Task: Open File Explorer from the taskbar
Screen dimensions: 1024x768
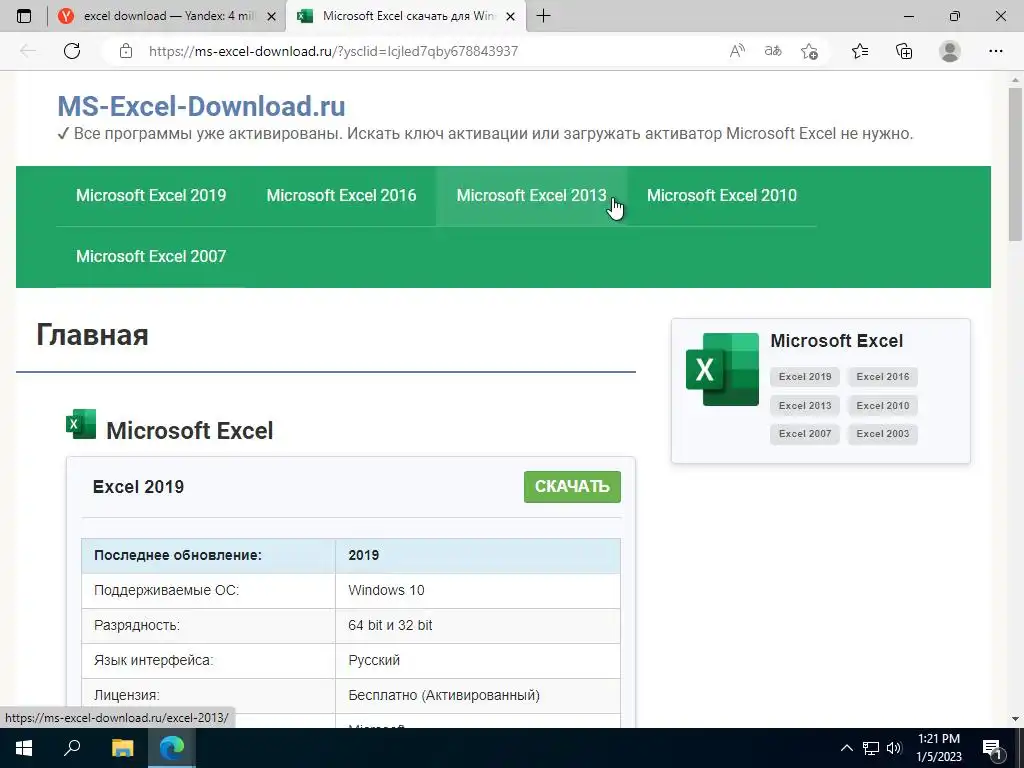Action: coord(122,748)
